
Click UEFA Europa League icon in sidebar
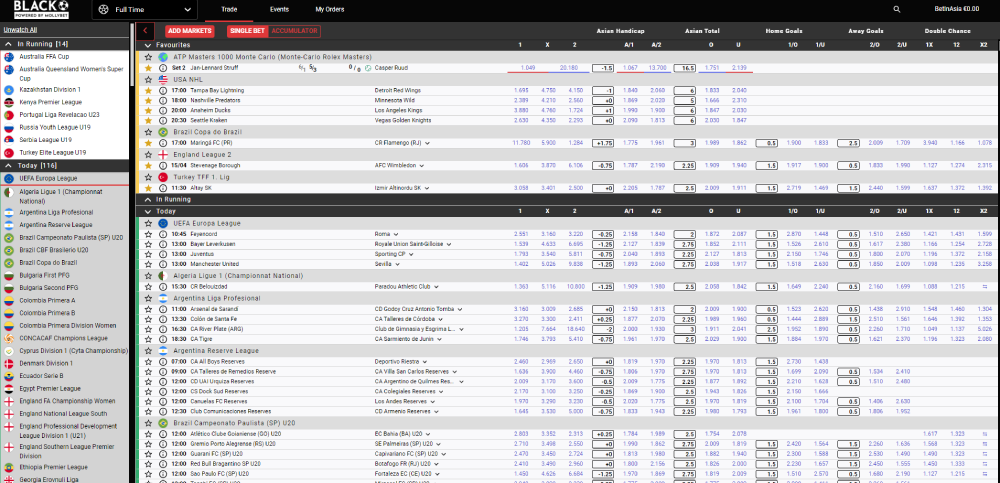click(9, 179)
